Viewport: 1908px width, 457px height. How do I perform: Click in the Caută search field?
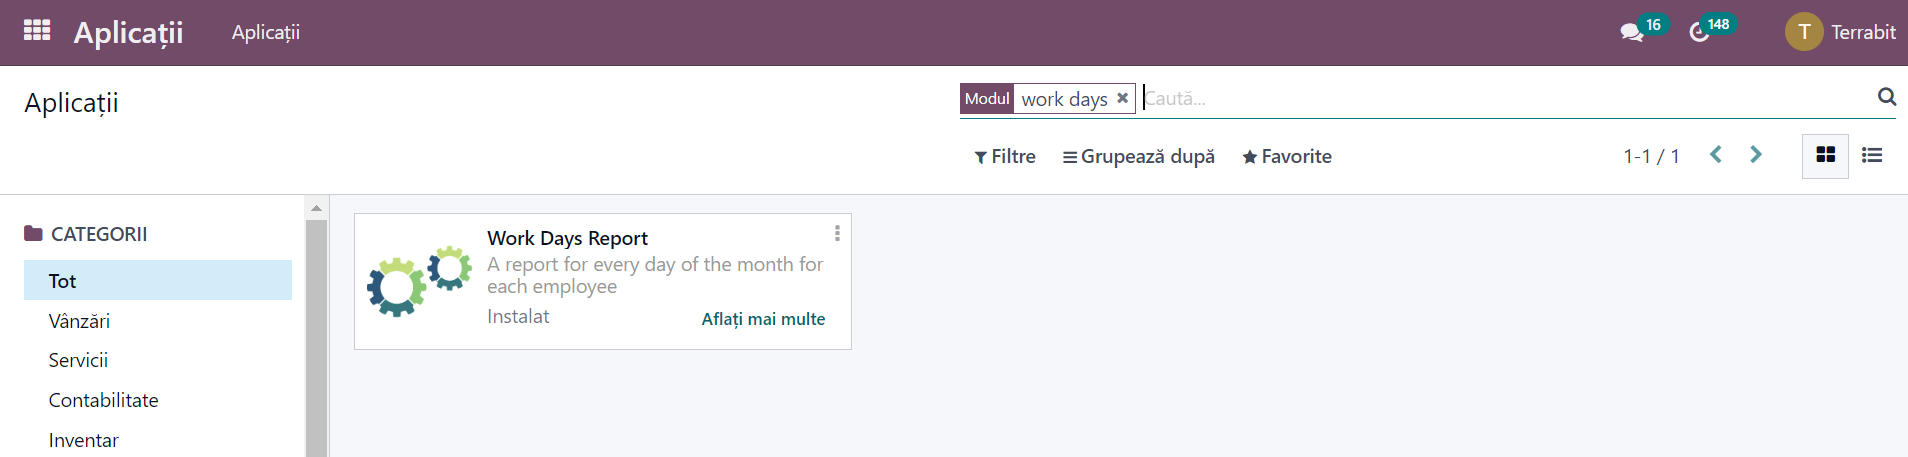[x=1505, y=98]
